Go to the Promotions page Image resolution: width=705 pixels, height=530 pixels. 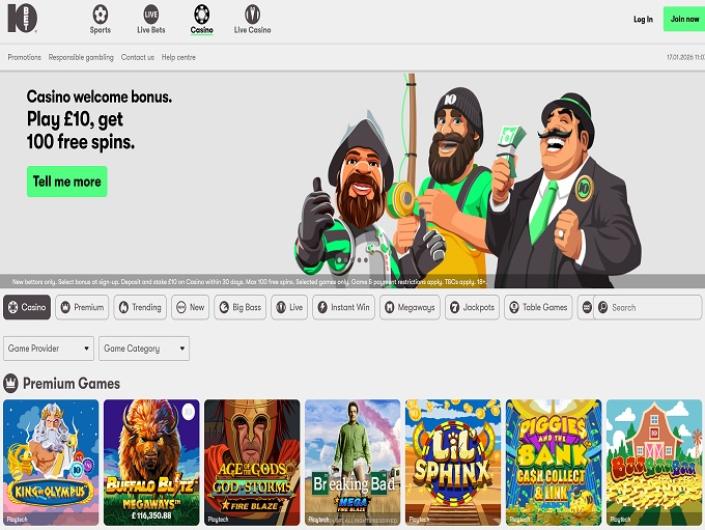pos(24,57)
